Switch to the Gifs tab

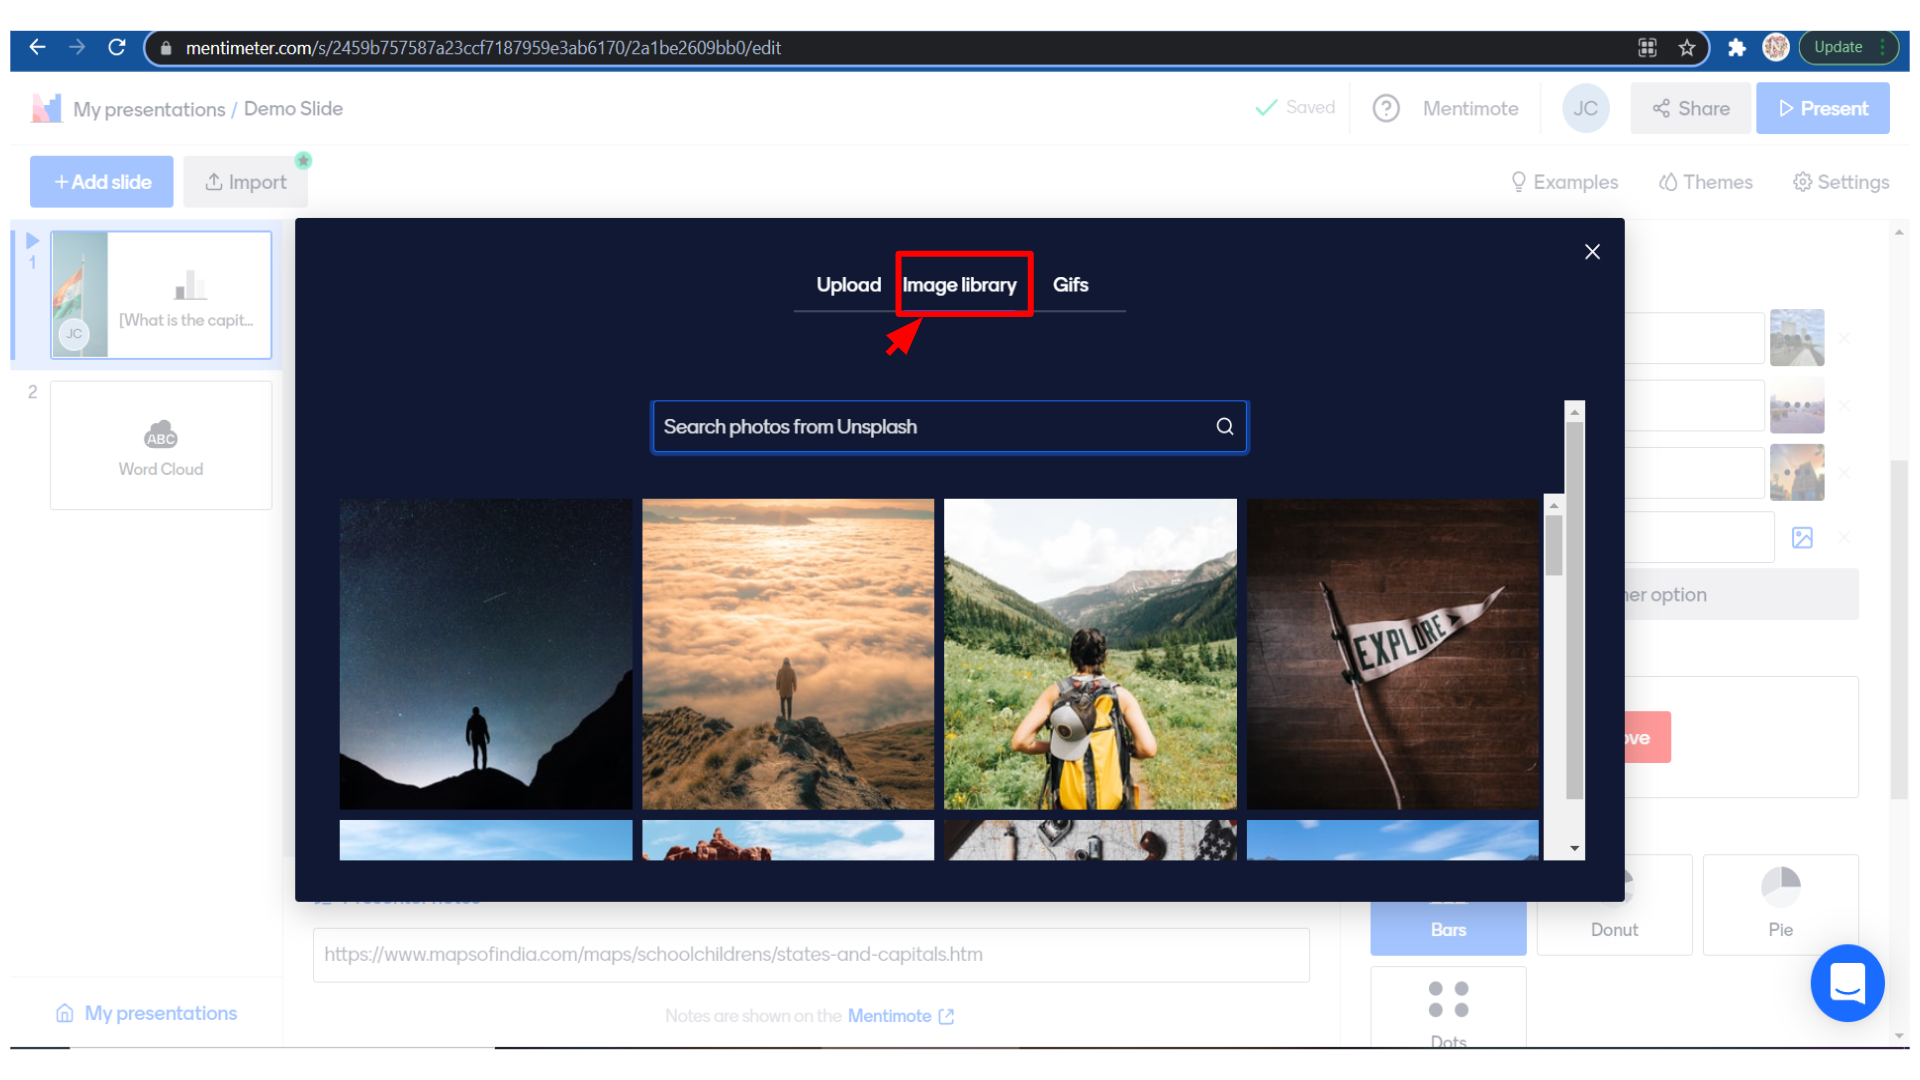pyautogui.click(x=1070, y=285)
